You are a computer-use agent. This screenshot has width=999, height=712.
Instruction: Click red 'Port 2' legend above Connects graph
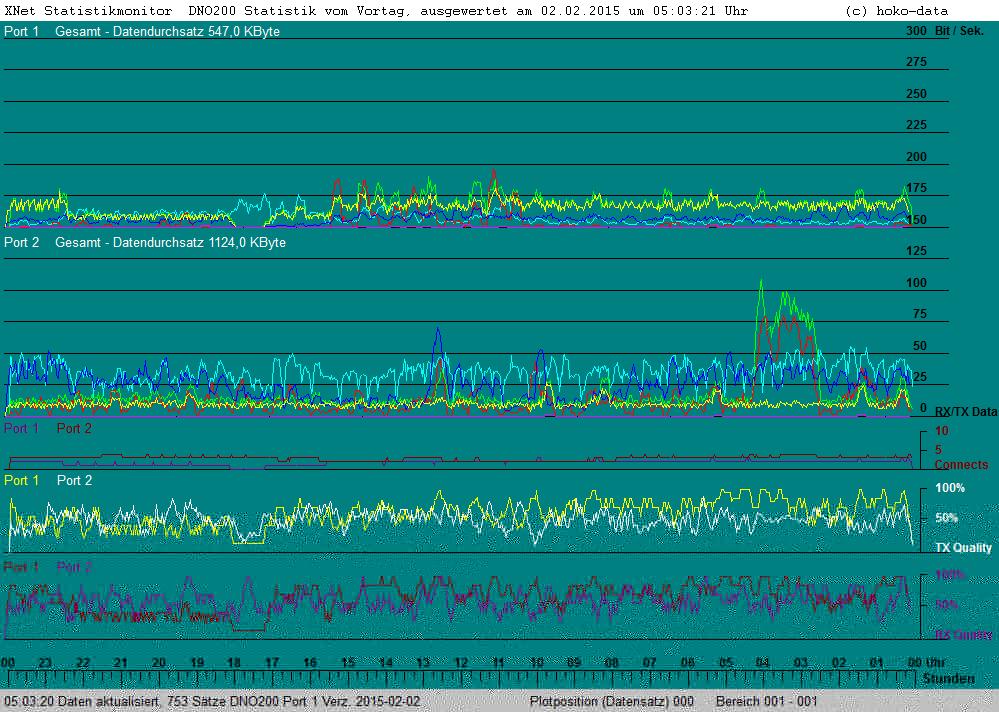(74, 429)
